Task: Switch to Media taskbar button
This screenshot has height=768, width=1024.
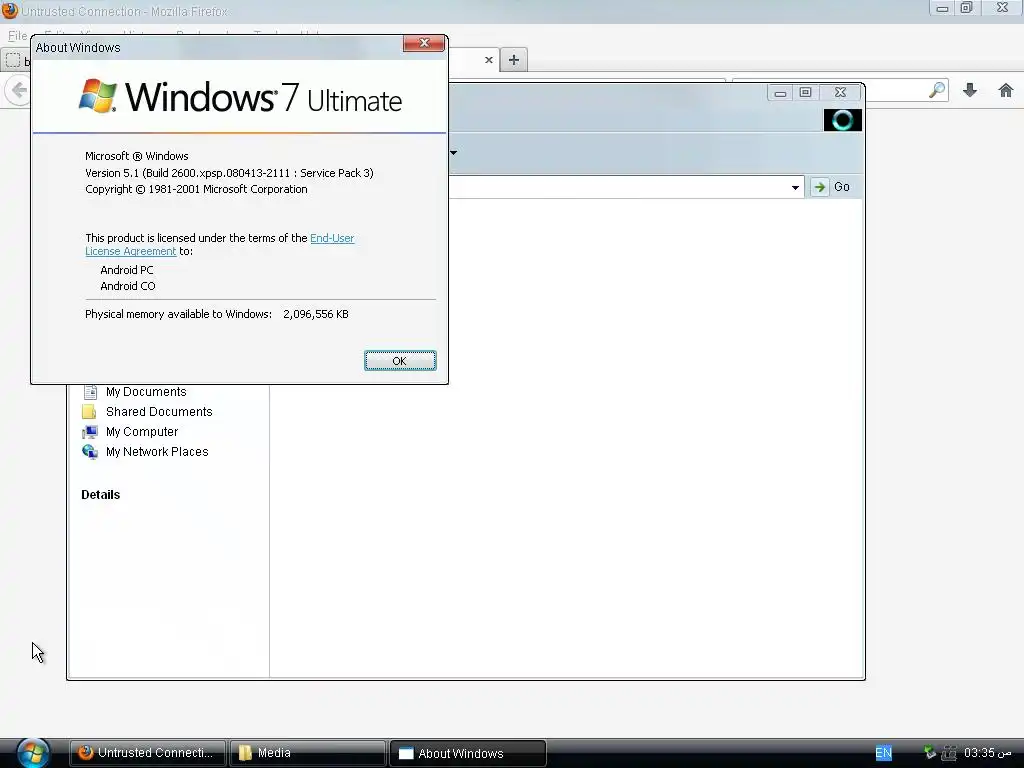Action: click(307, 753)
